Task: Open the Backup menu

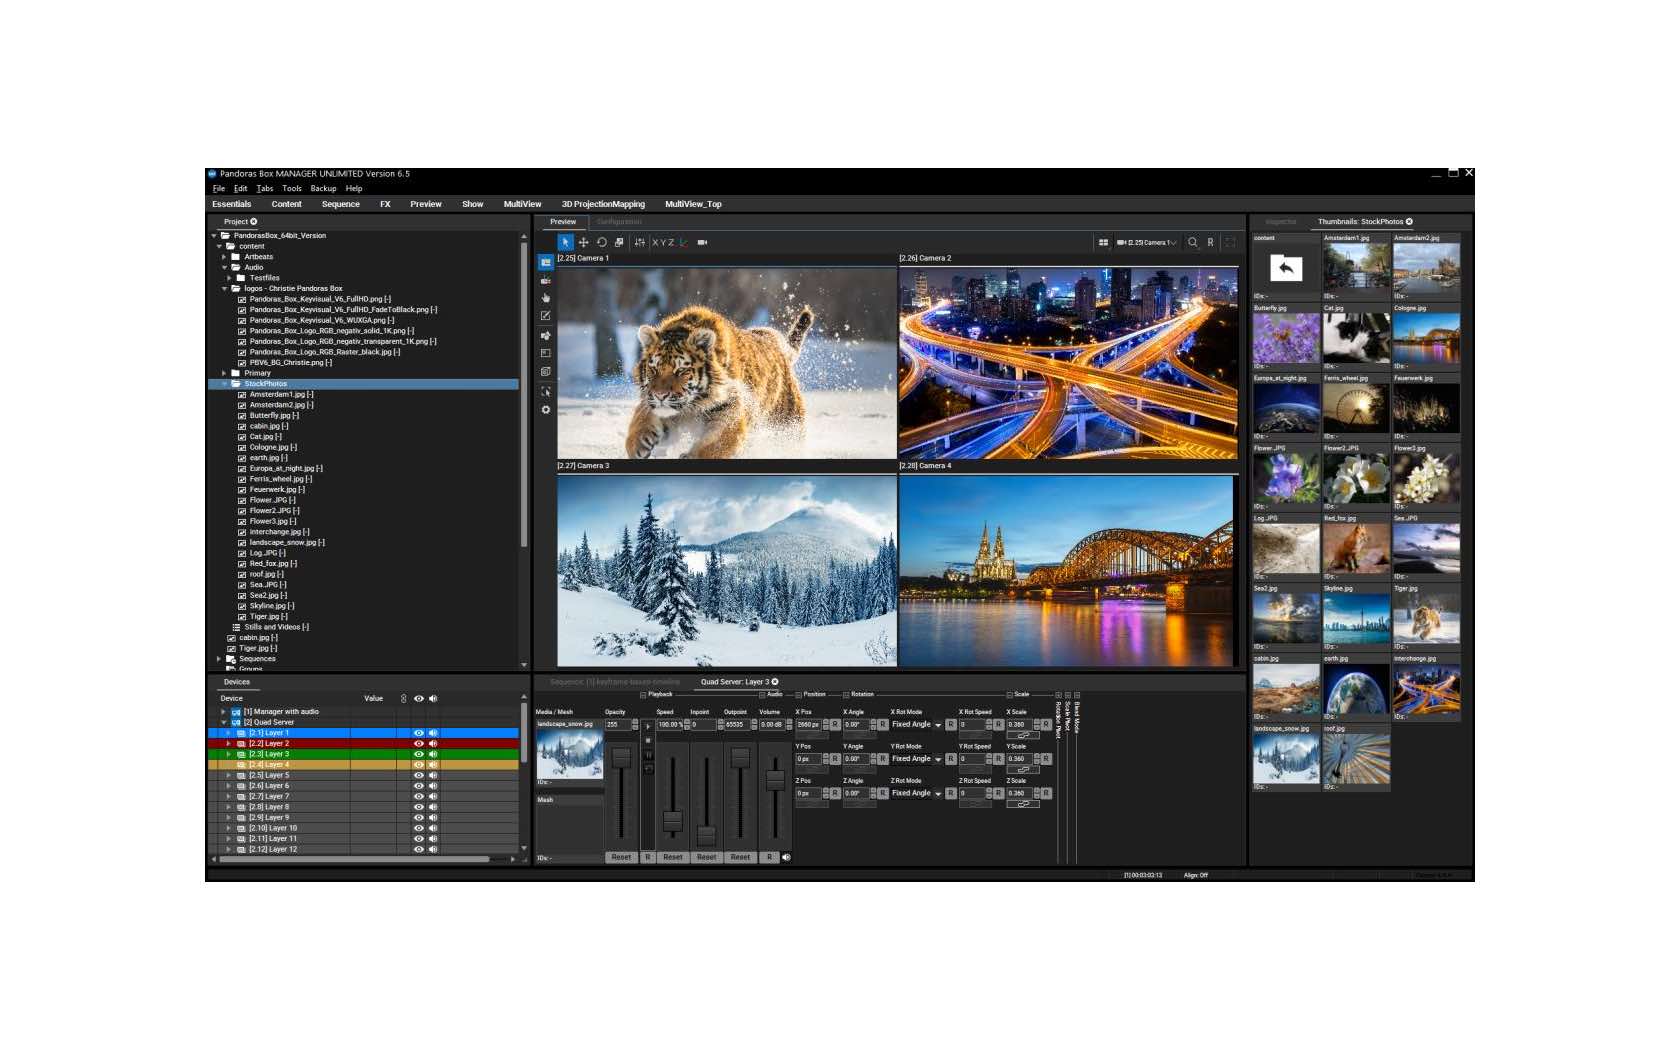Action: coord(323,188)
